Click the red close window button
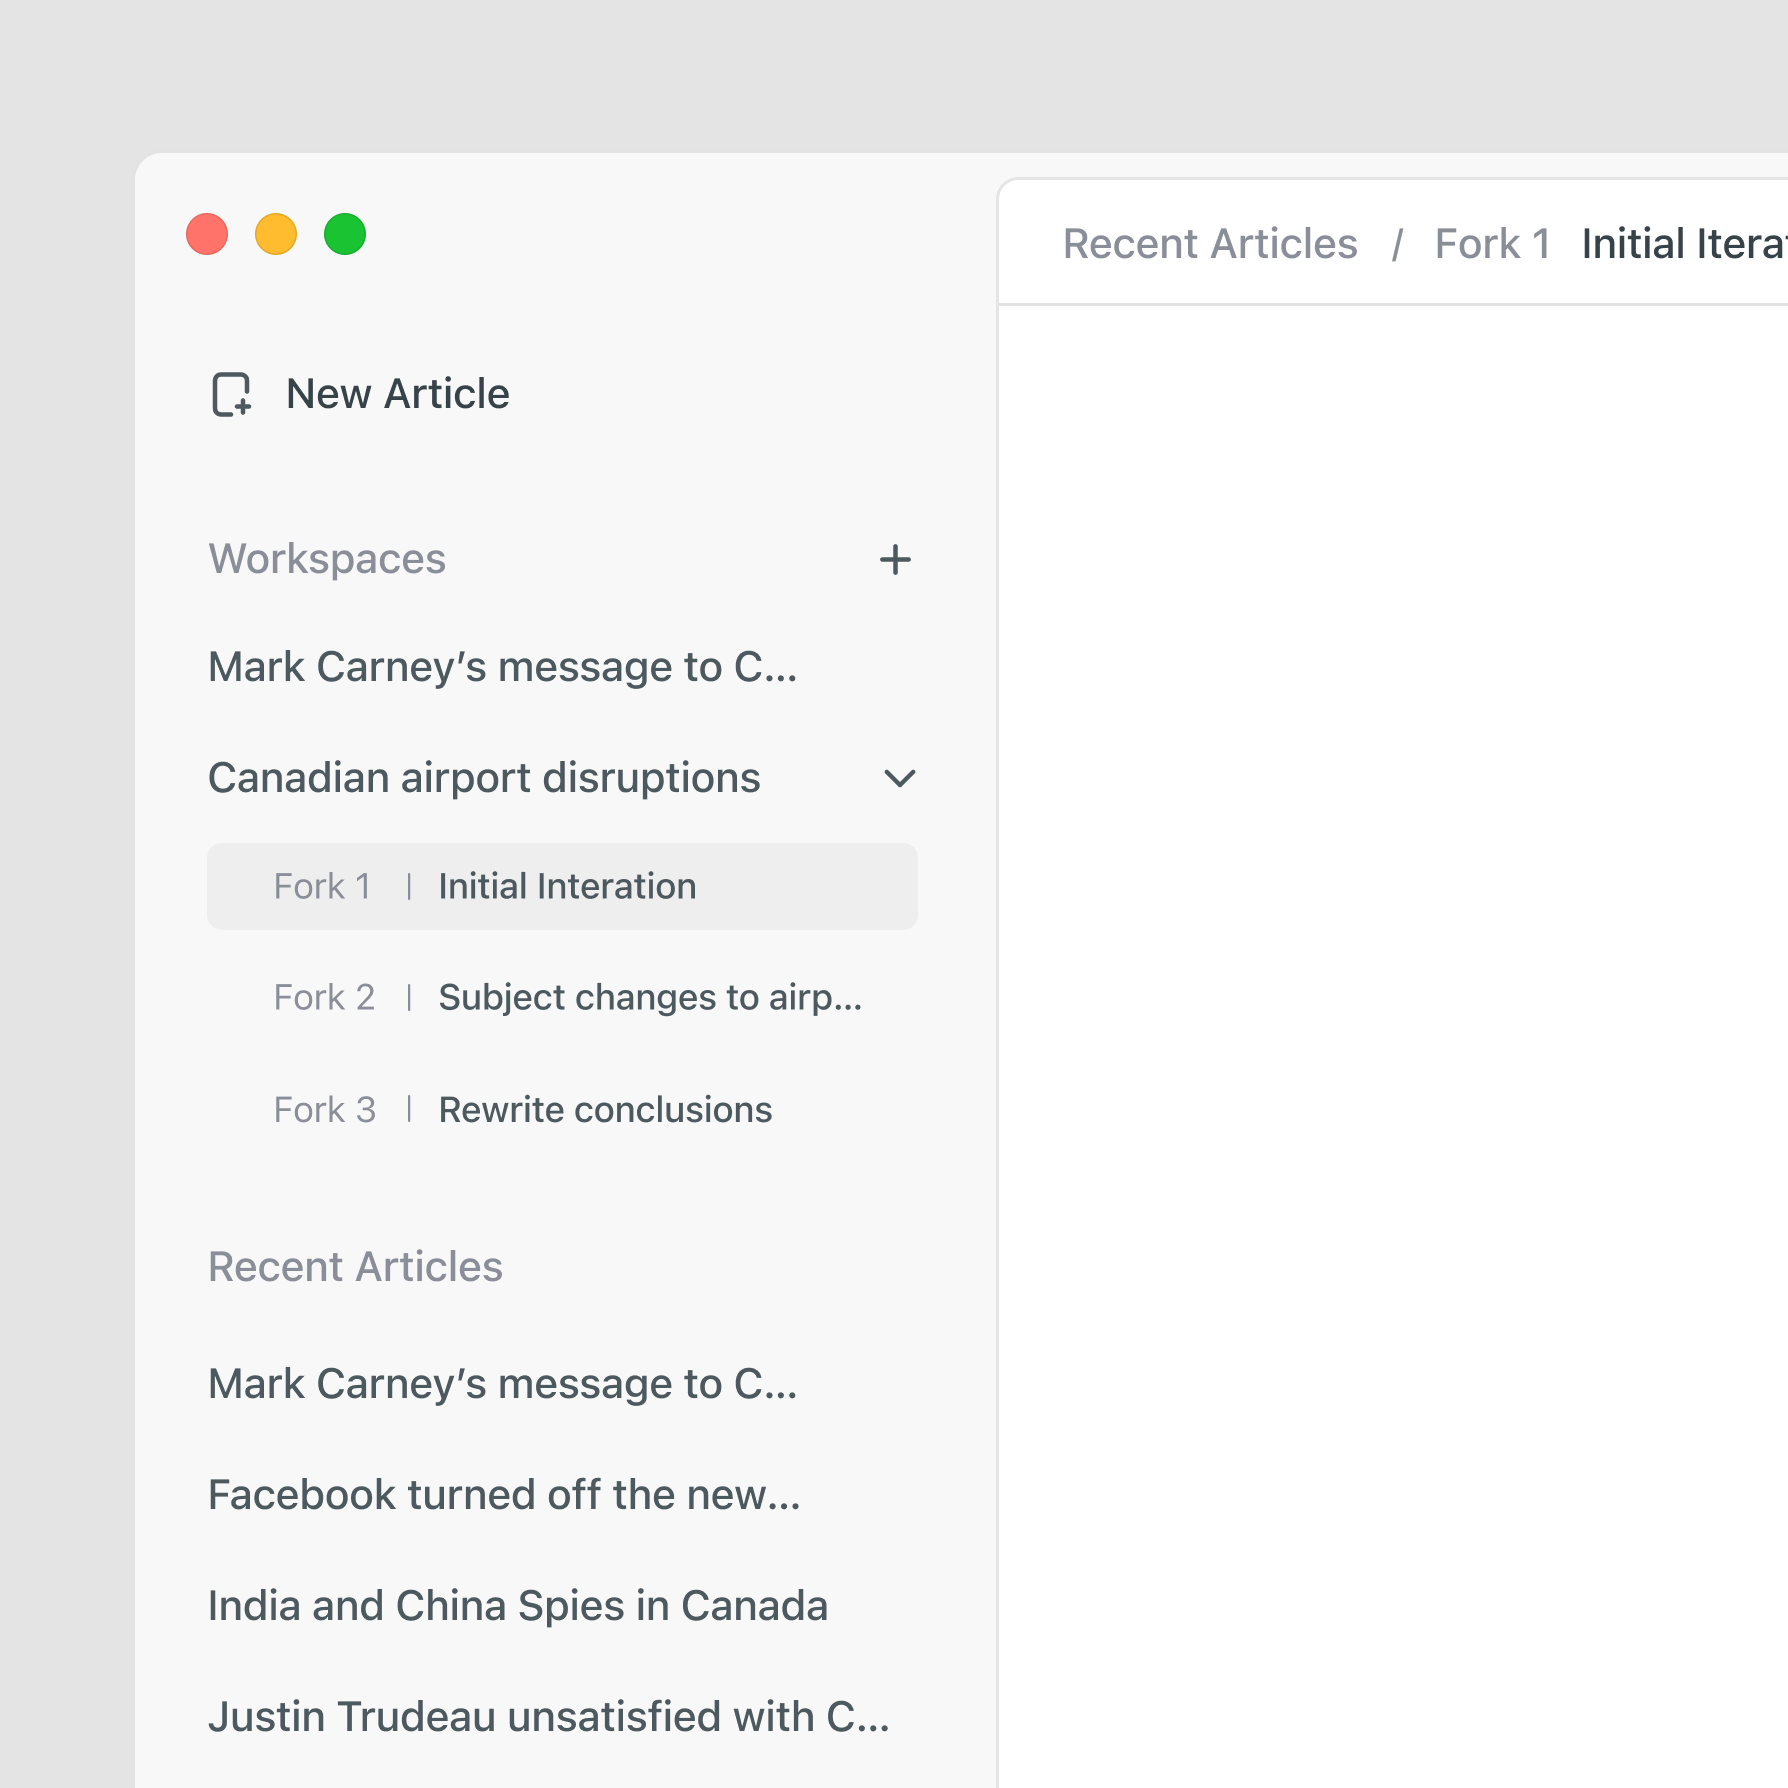Screen dimensions: 1788x1788 click(x=207, y=235)
